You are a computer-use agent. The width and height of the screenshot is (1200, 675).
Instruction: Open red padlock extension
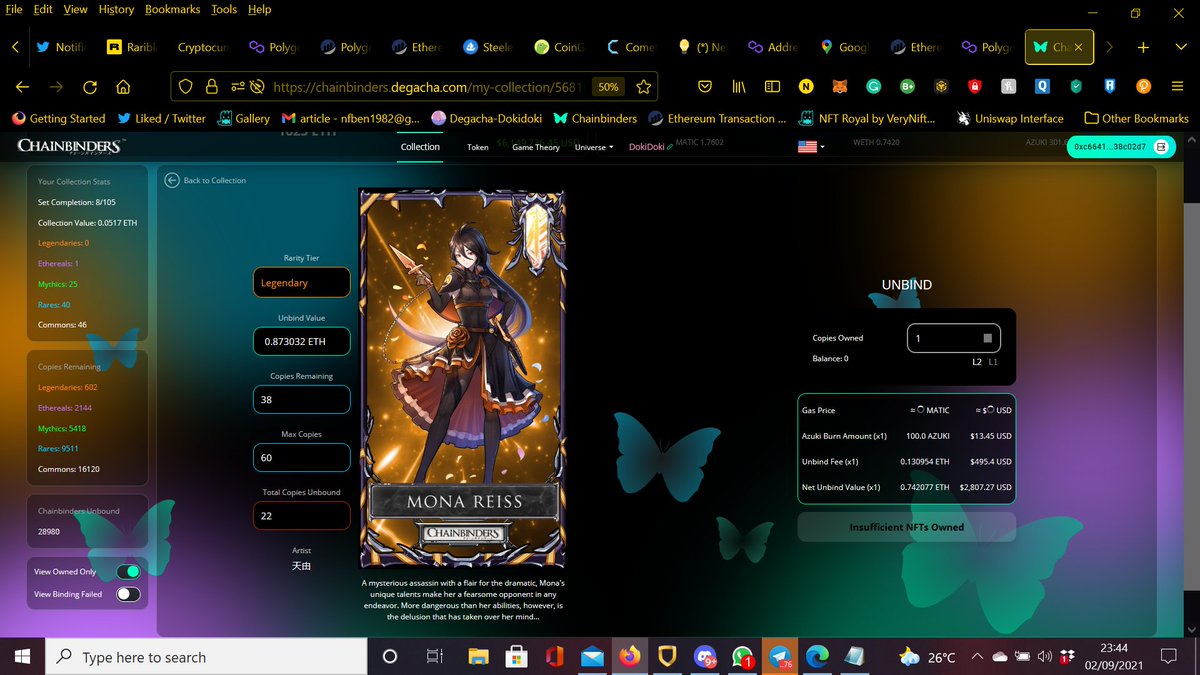[x=976, y=87]
